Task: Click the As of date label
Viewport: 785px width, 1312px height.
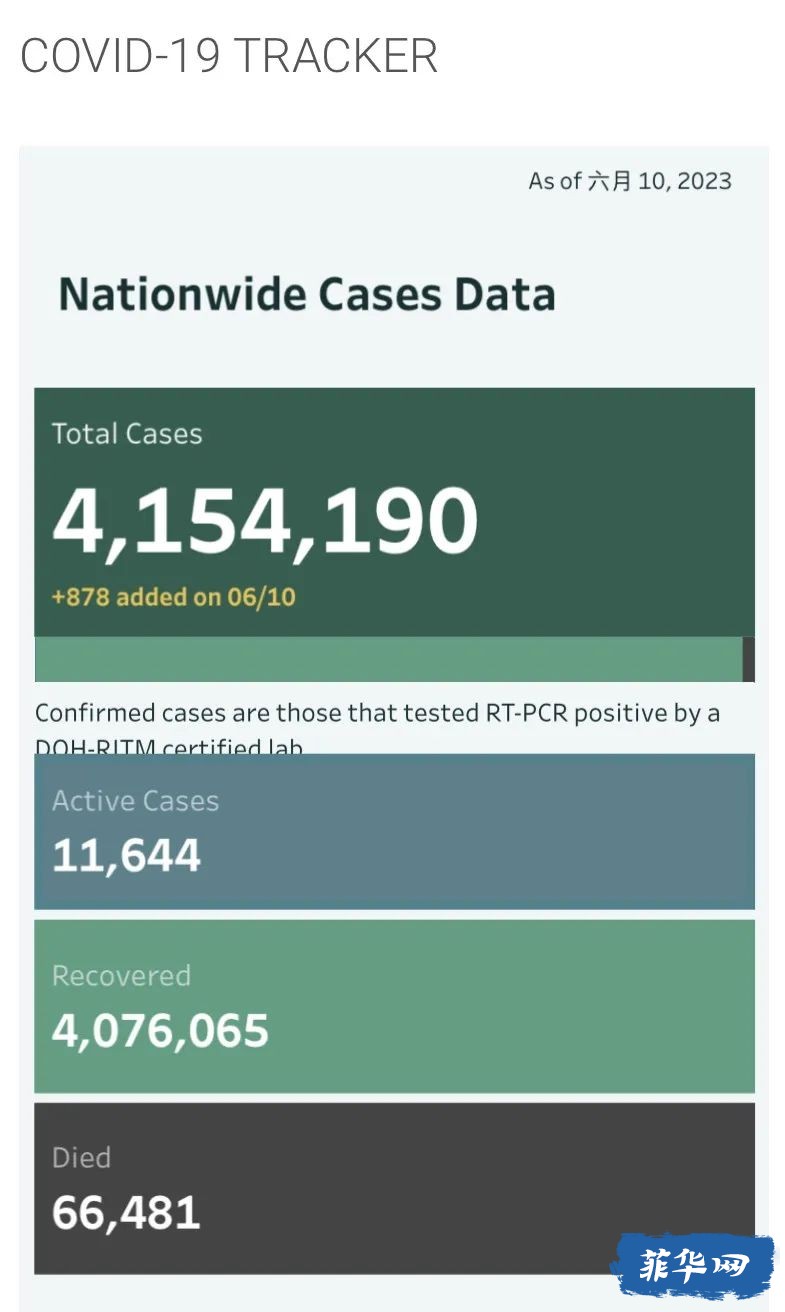Action: coord(630,181)
